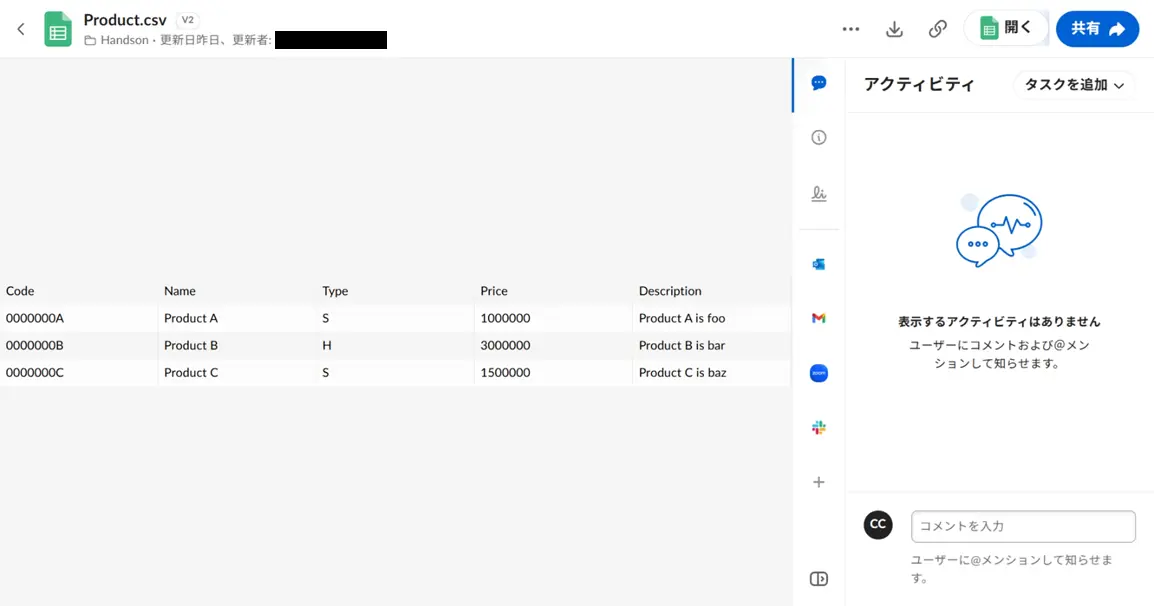Click the Product.csv file title
The height and width of the screenshot is (606, 1154).
point(125,20)
